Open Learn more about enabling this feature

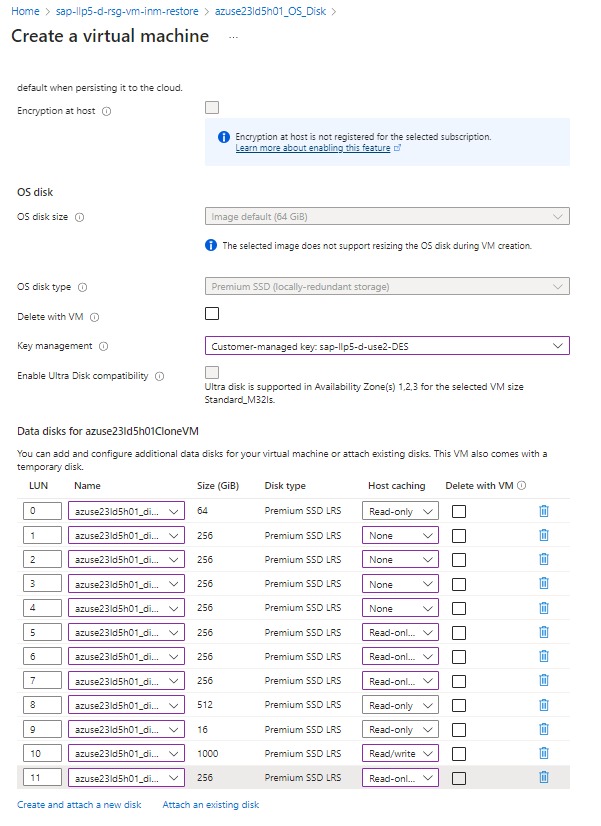[313, 148]
